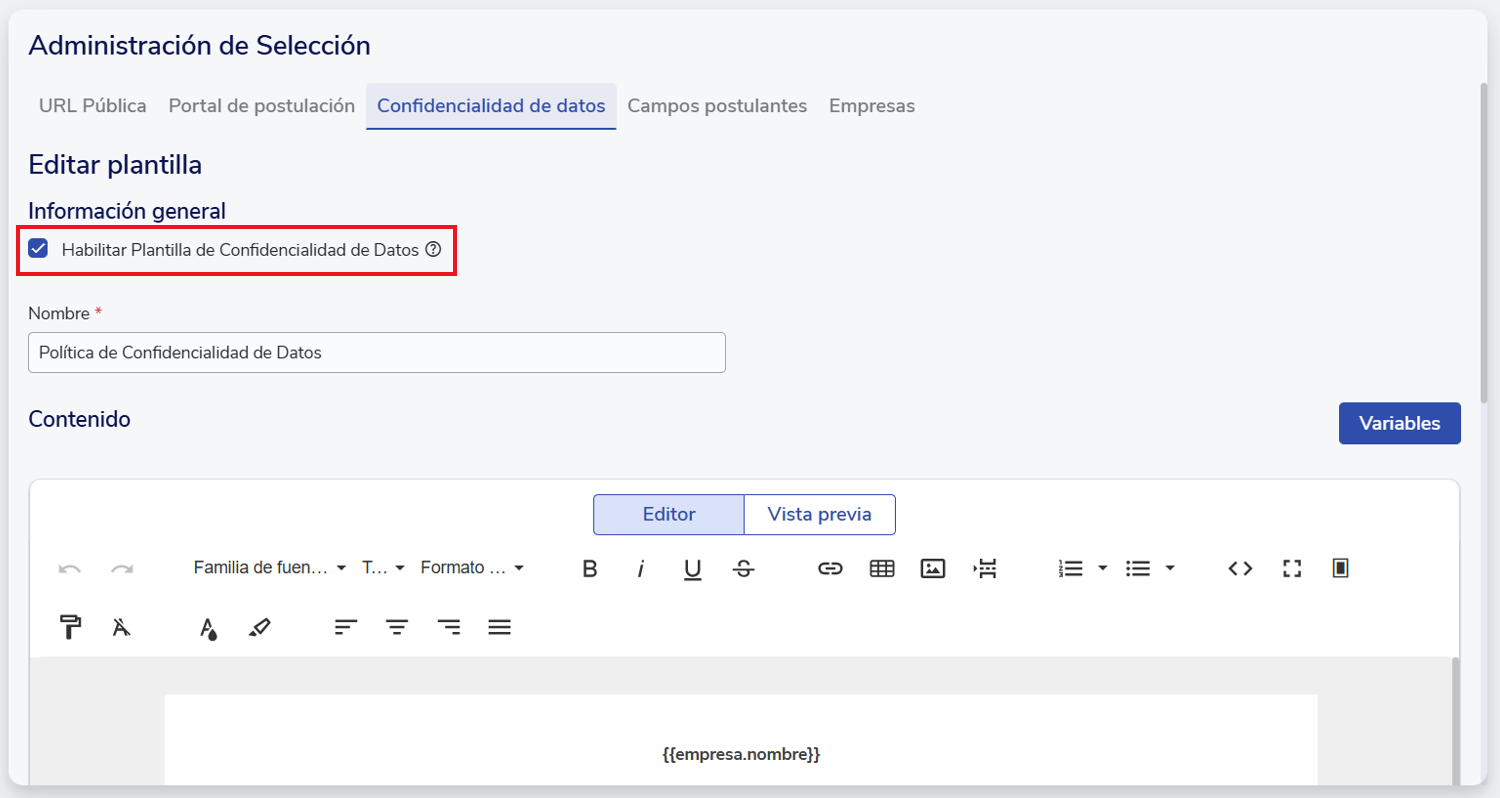Image resolution: width=1500 pixels, height=798 pixels.
Task: Toggle bold text formatting
Action: [x=590, y=568]
